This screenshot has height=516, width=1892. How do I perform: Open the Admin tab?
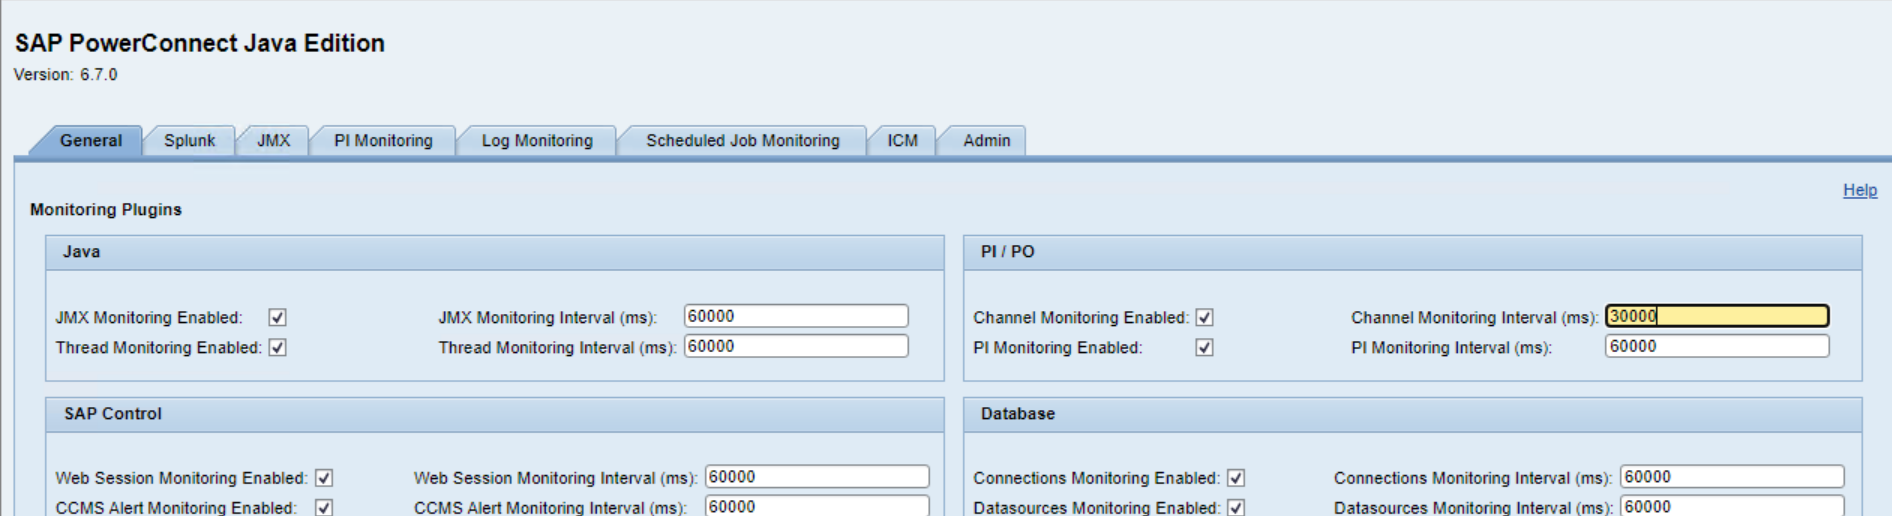coord(986,141)
